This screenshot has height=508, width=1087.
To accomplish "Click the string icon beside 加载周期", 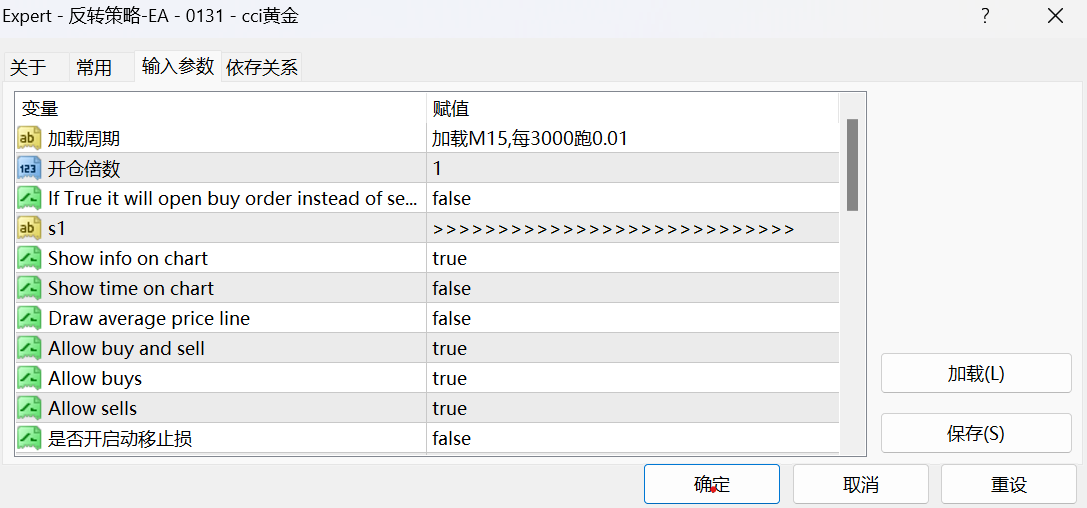I will coord(29,139).
